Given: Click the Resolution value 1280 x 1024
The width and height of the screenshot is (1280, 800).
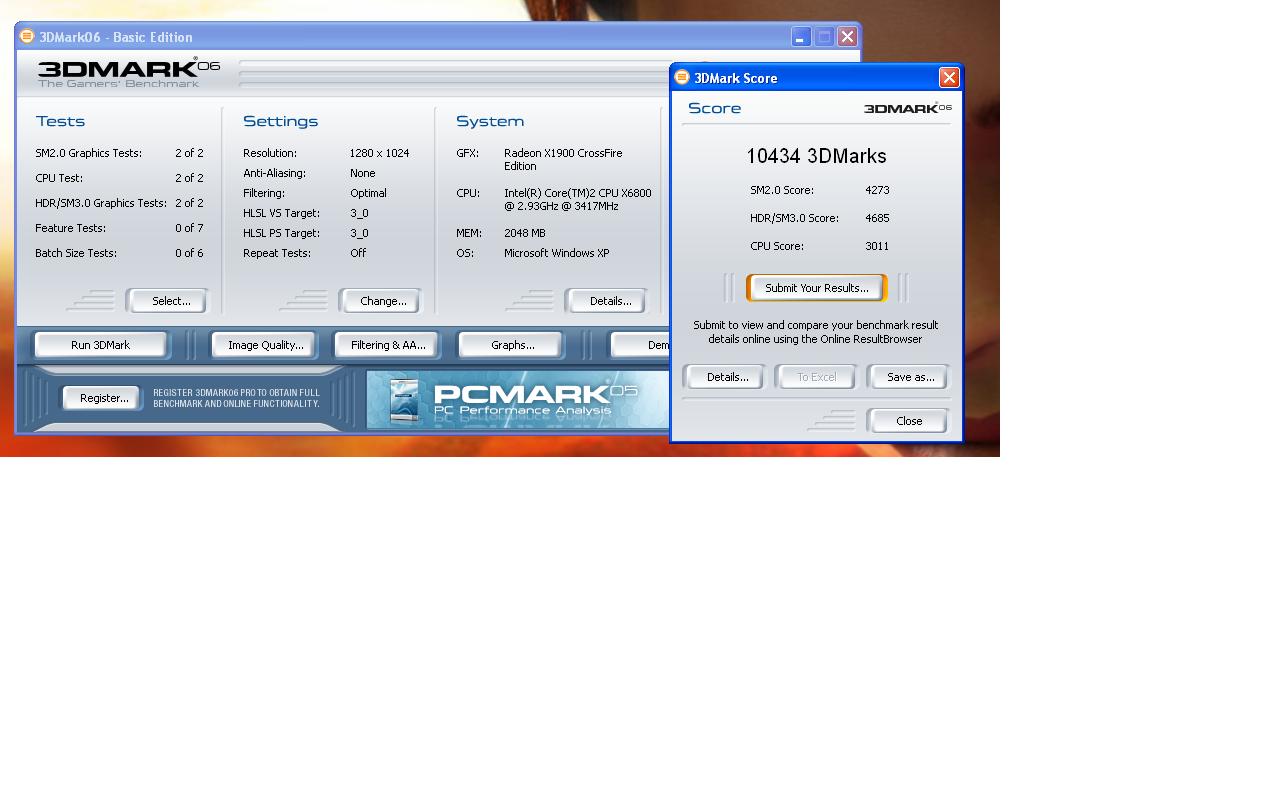Looking at the screenshot, I should (x=379, y=153).
